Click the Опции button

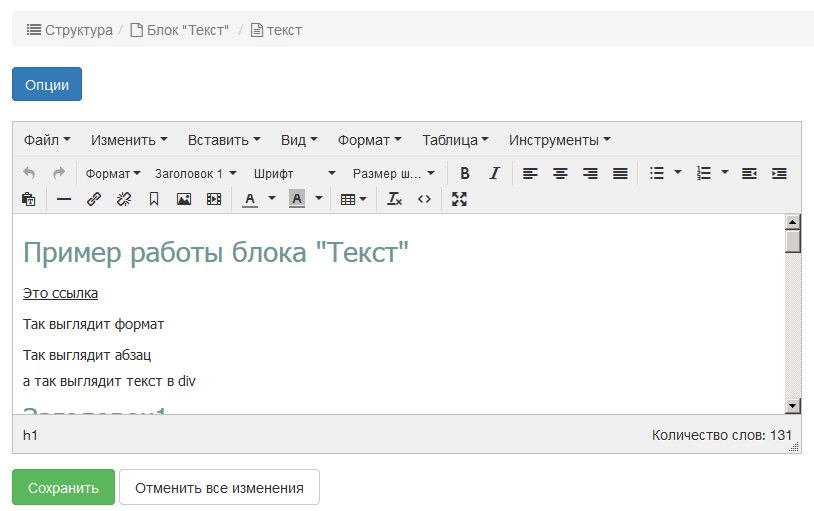click(x=47, y=84)
